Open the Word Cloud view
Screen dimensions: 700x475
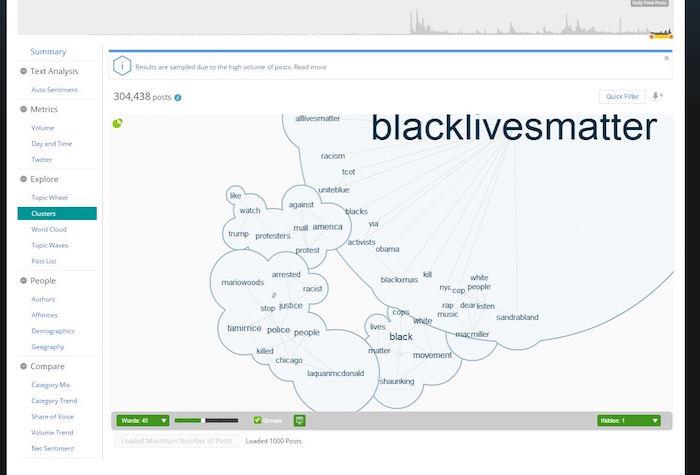coord(49,229)
